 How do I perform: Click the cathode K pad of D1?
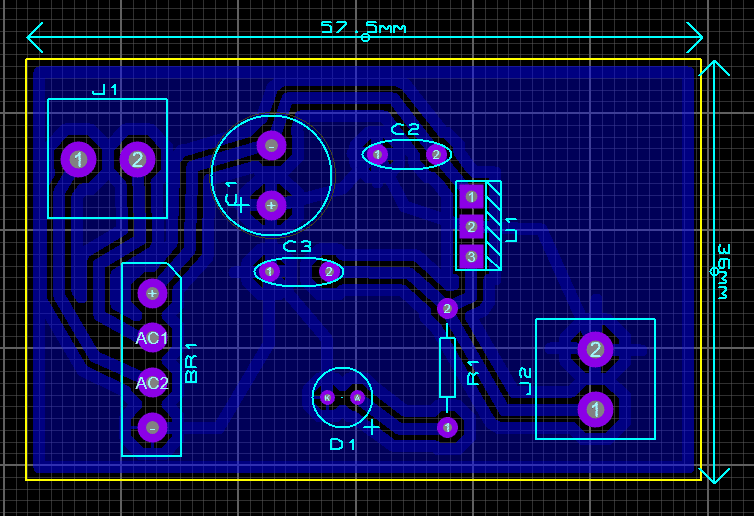(x=327, y=397)
